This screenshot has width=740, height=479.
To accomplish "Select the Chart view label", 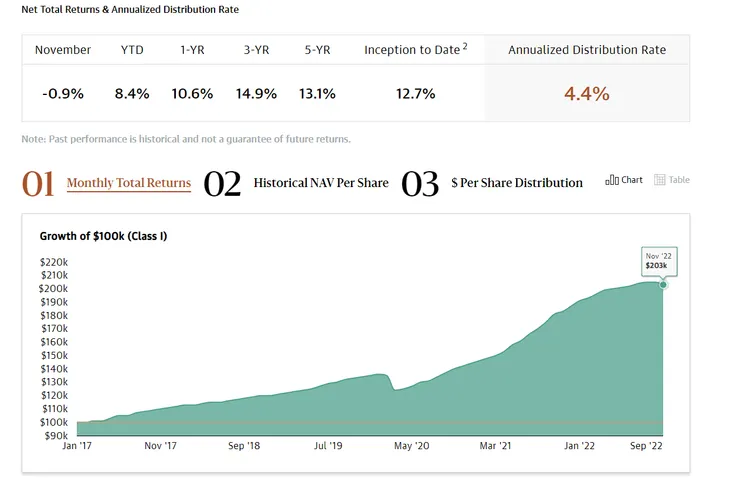I will pos(632,180).
